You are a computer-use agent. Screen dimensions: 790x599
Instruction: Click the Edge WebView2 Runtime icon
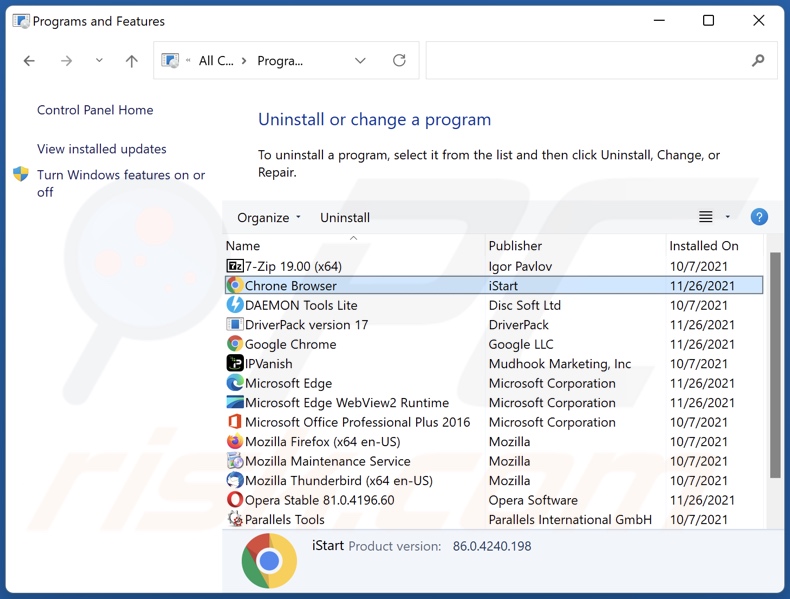[x=235, y=403]
